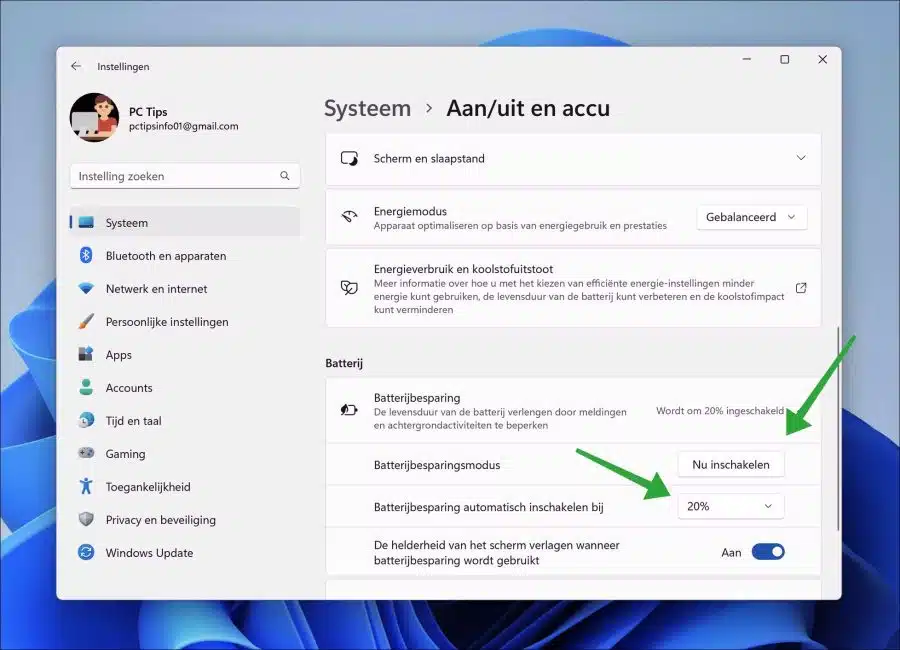900x650 pixels.
Task: Select the Systeem monitor icon in sidebar
Action: [x=86, y=222]
